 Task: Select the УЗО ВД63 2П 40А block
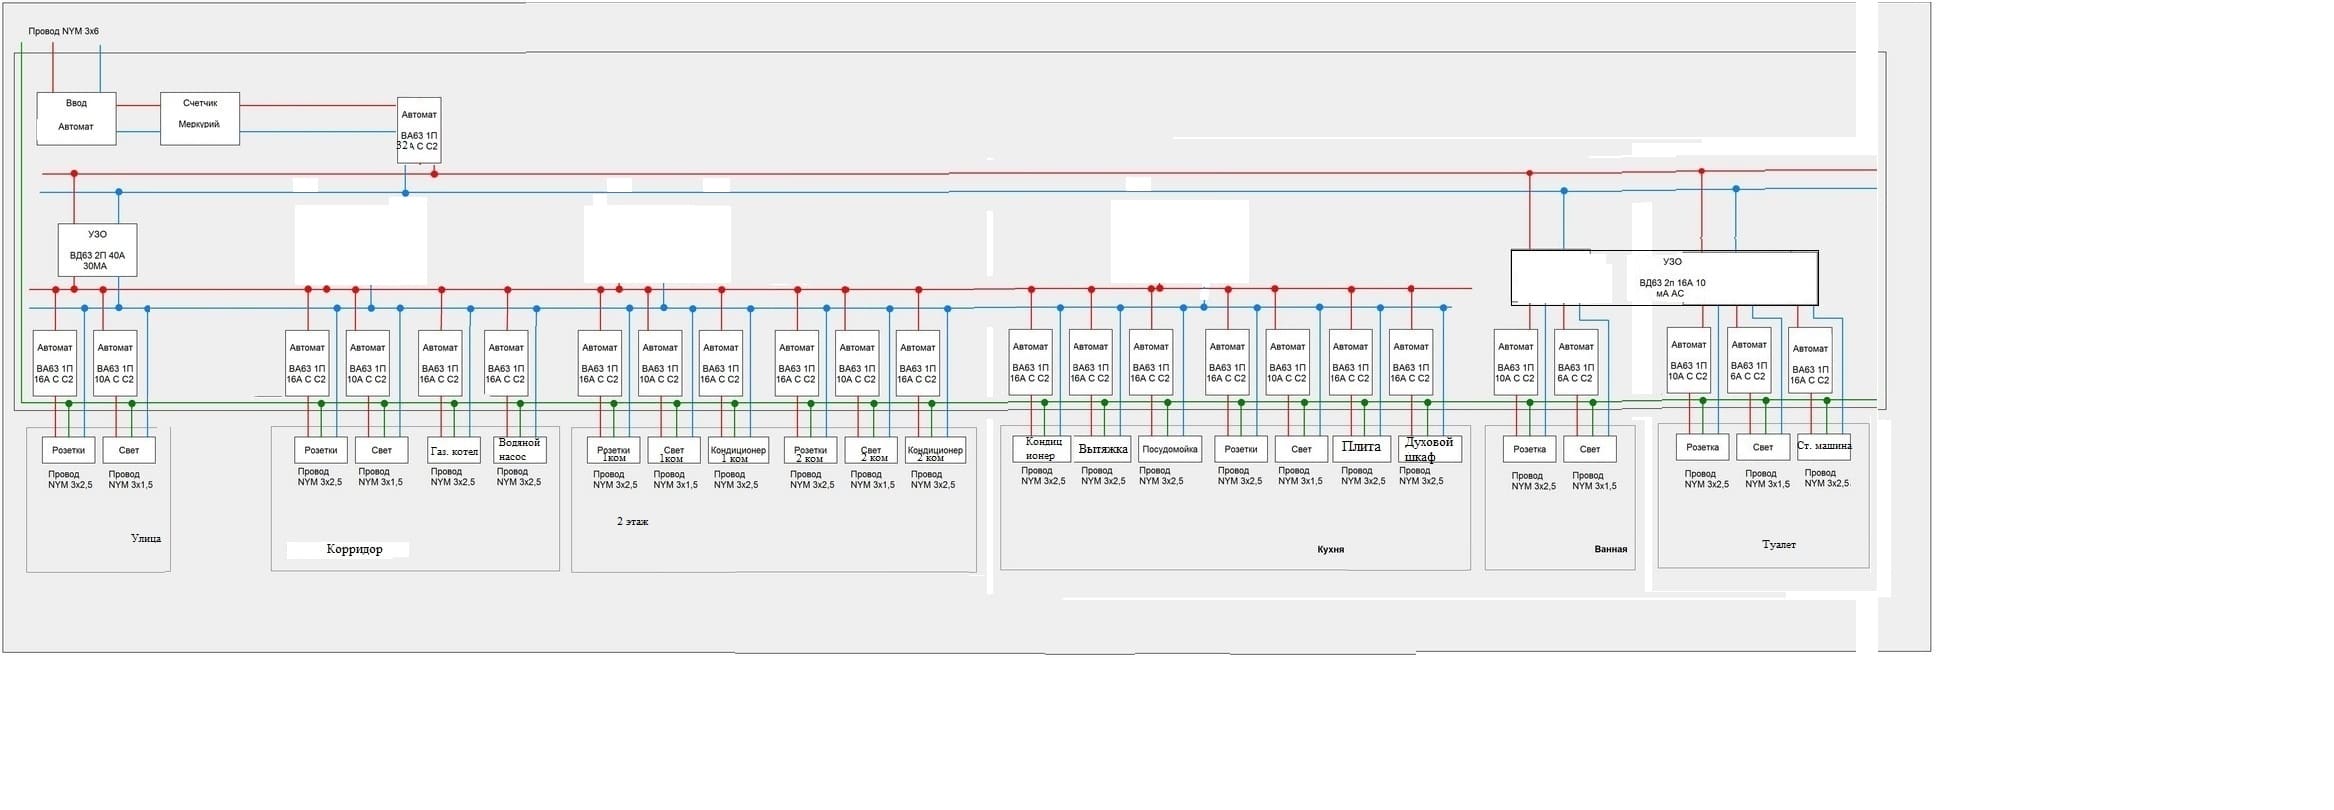click(x=97, y=249)
